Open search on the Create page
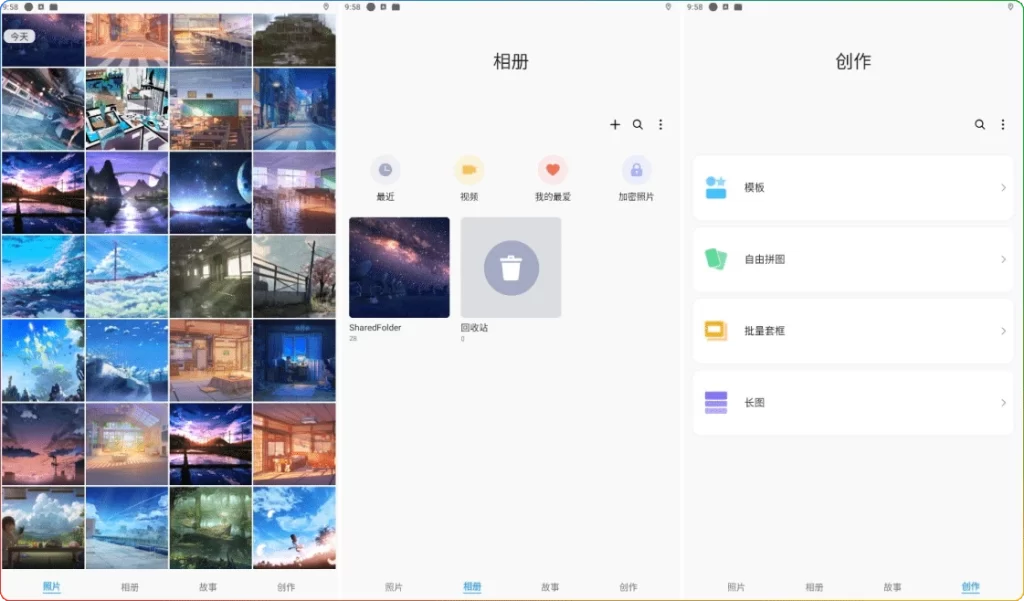The width and height of the screenshot is (1024, 601). 980,124
